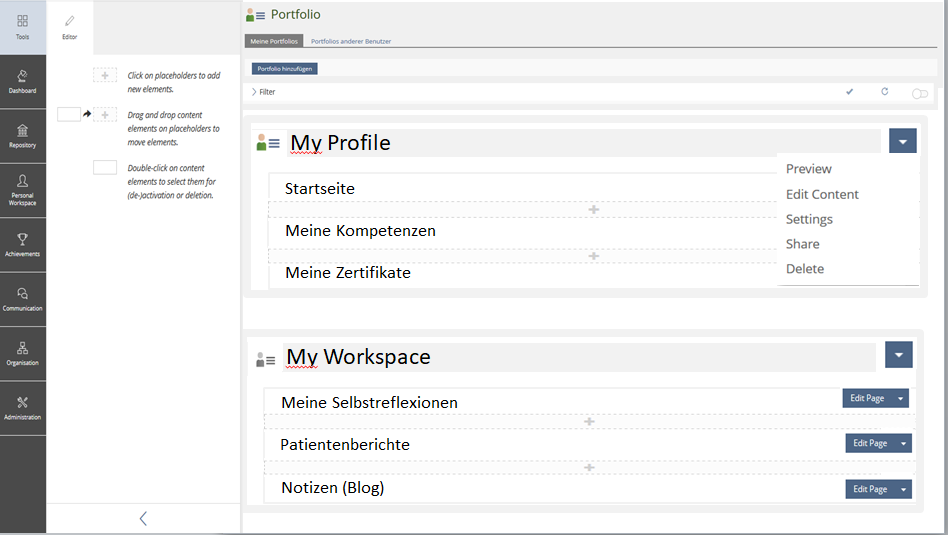Go to the Repository section

coord(22,136)
